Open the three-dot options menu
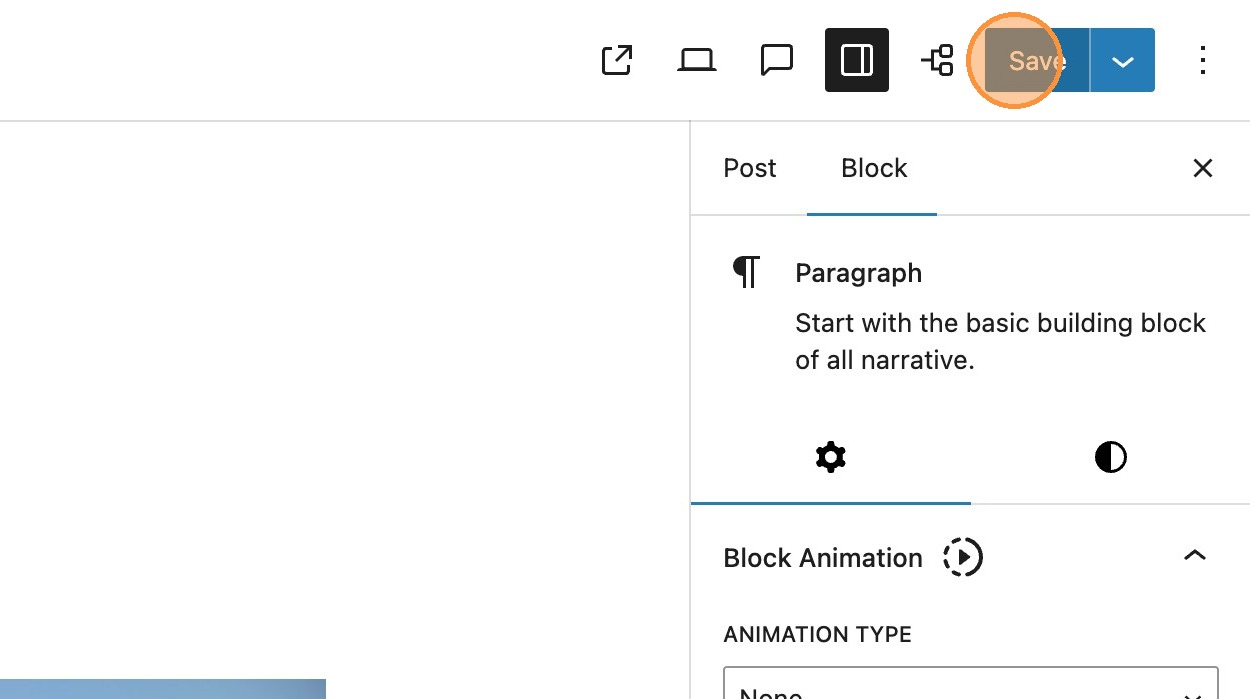 click(1203, 60)
